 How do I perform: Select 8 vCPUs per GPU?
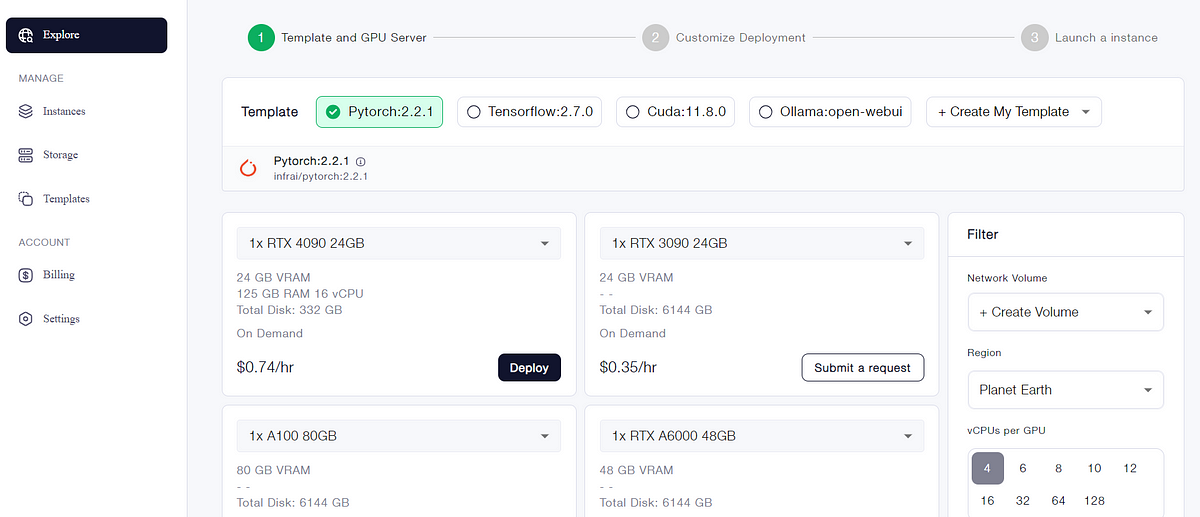[1058, 468]
